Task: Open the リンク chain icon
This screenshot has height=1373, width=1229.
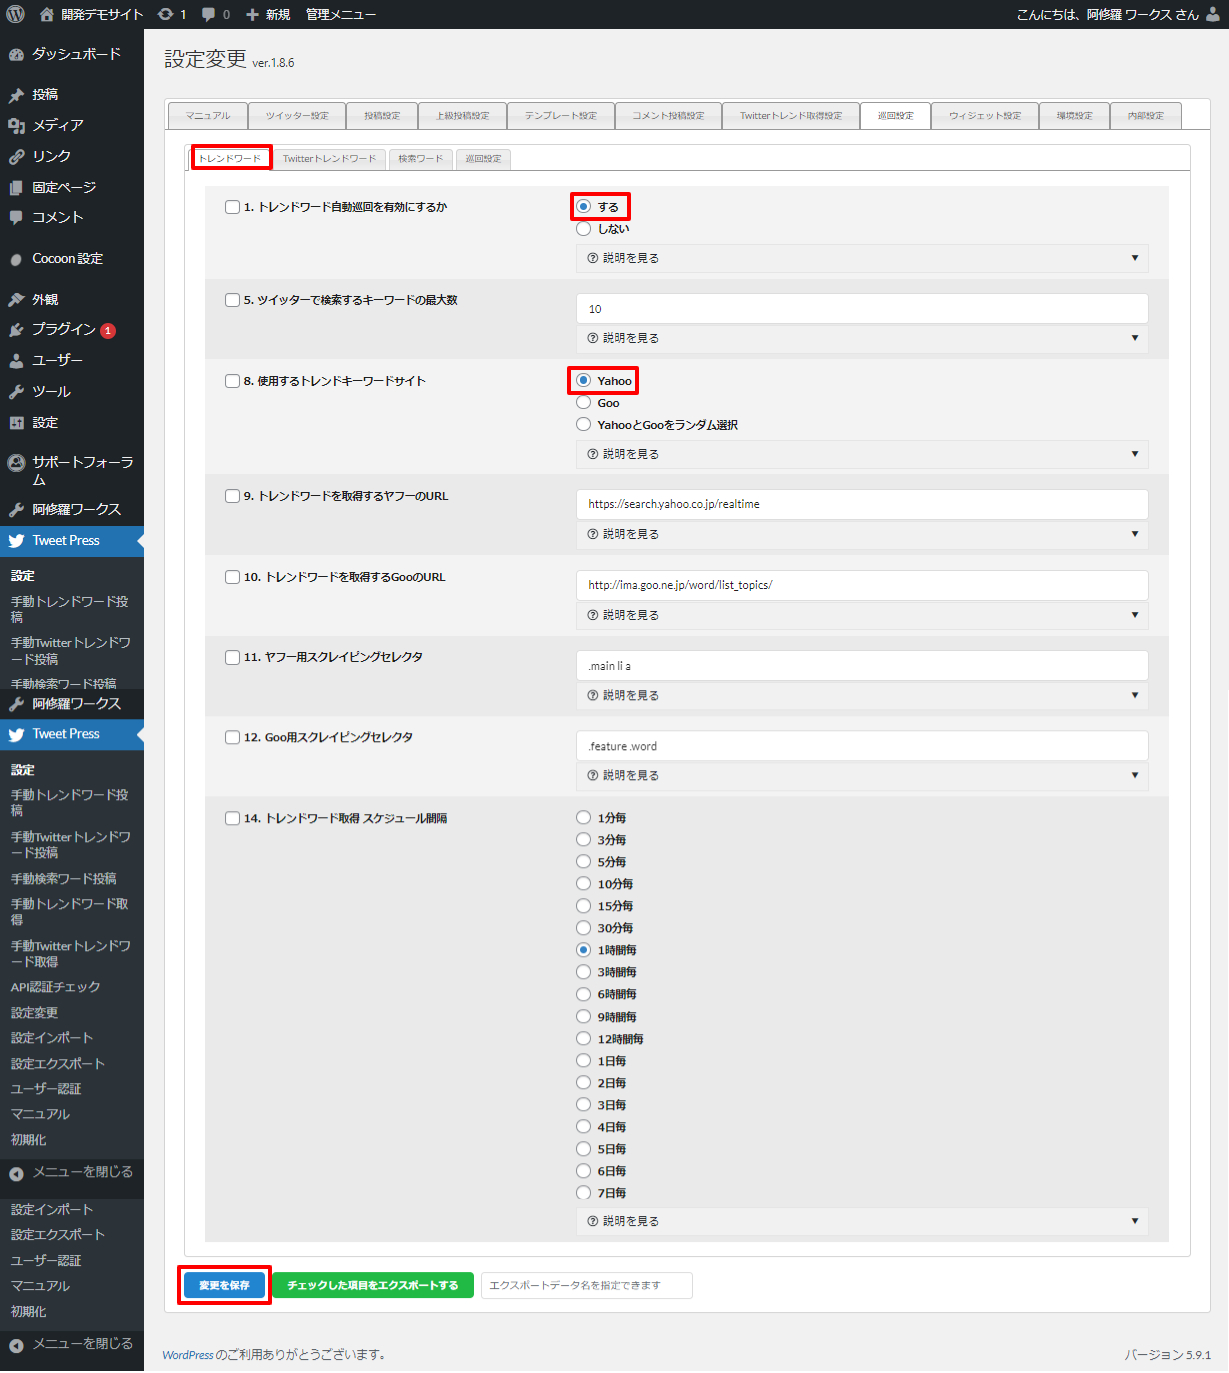Action: pos(16,156)
